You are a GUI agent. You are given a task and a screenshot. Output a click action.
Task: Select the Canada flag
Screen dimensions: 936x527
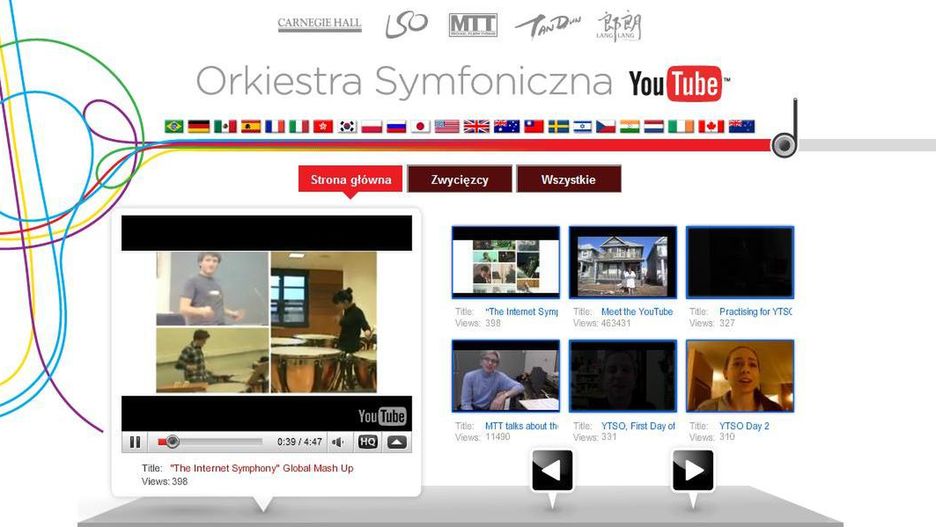[x=711, y=126]
